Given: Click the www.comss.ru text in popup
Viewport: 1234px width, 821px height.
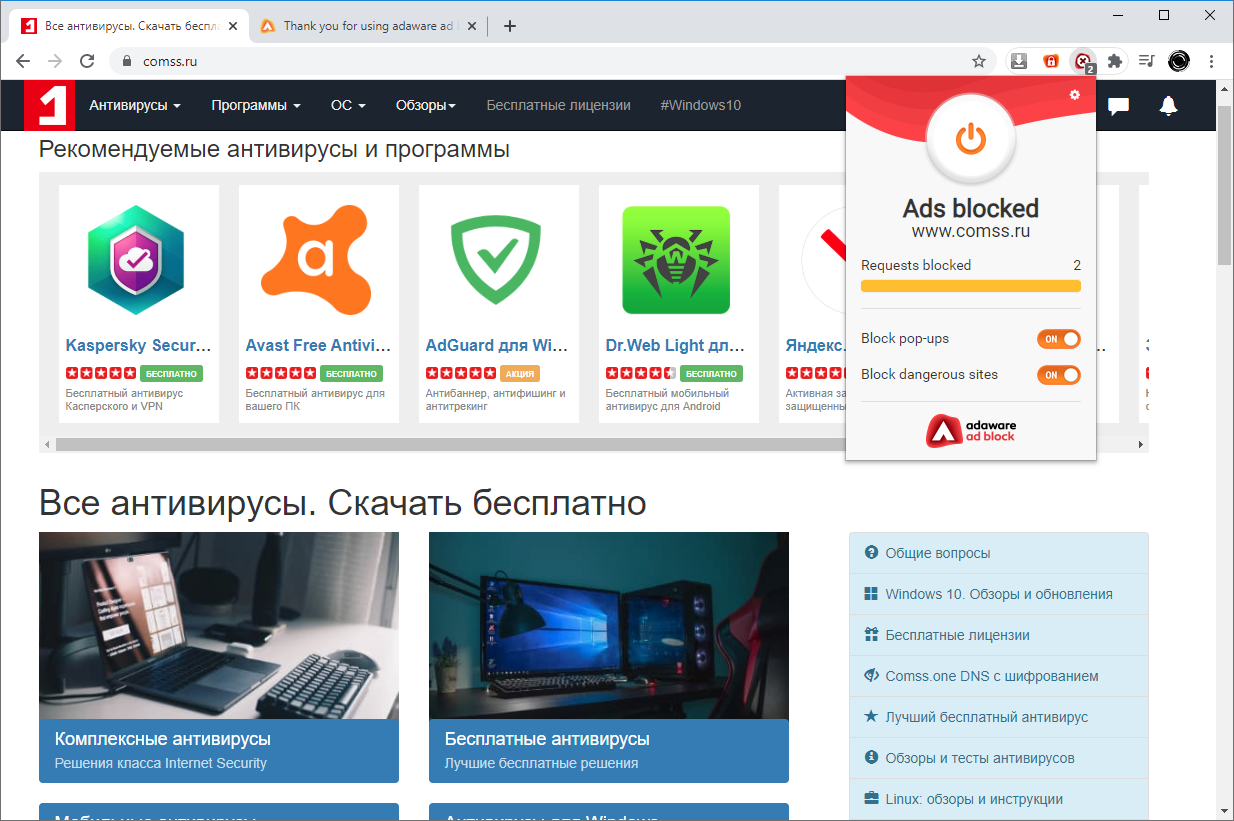Looking at the screenshot, I should click(x=970, y=232).
